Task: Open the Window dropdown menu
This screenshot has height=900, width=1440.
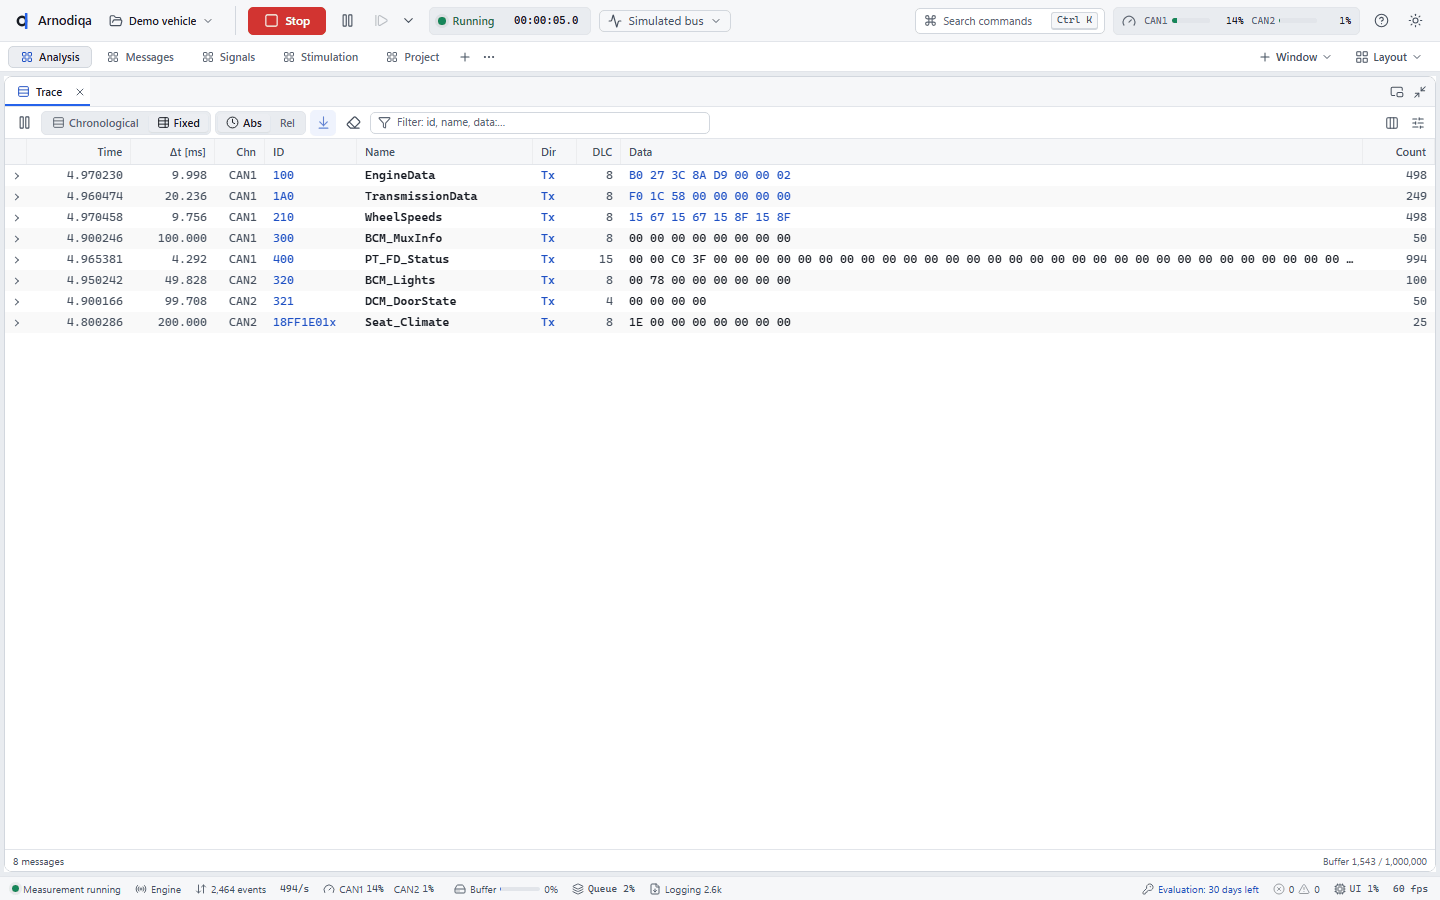Action: tap(1295, 57)
